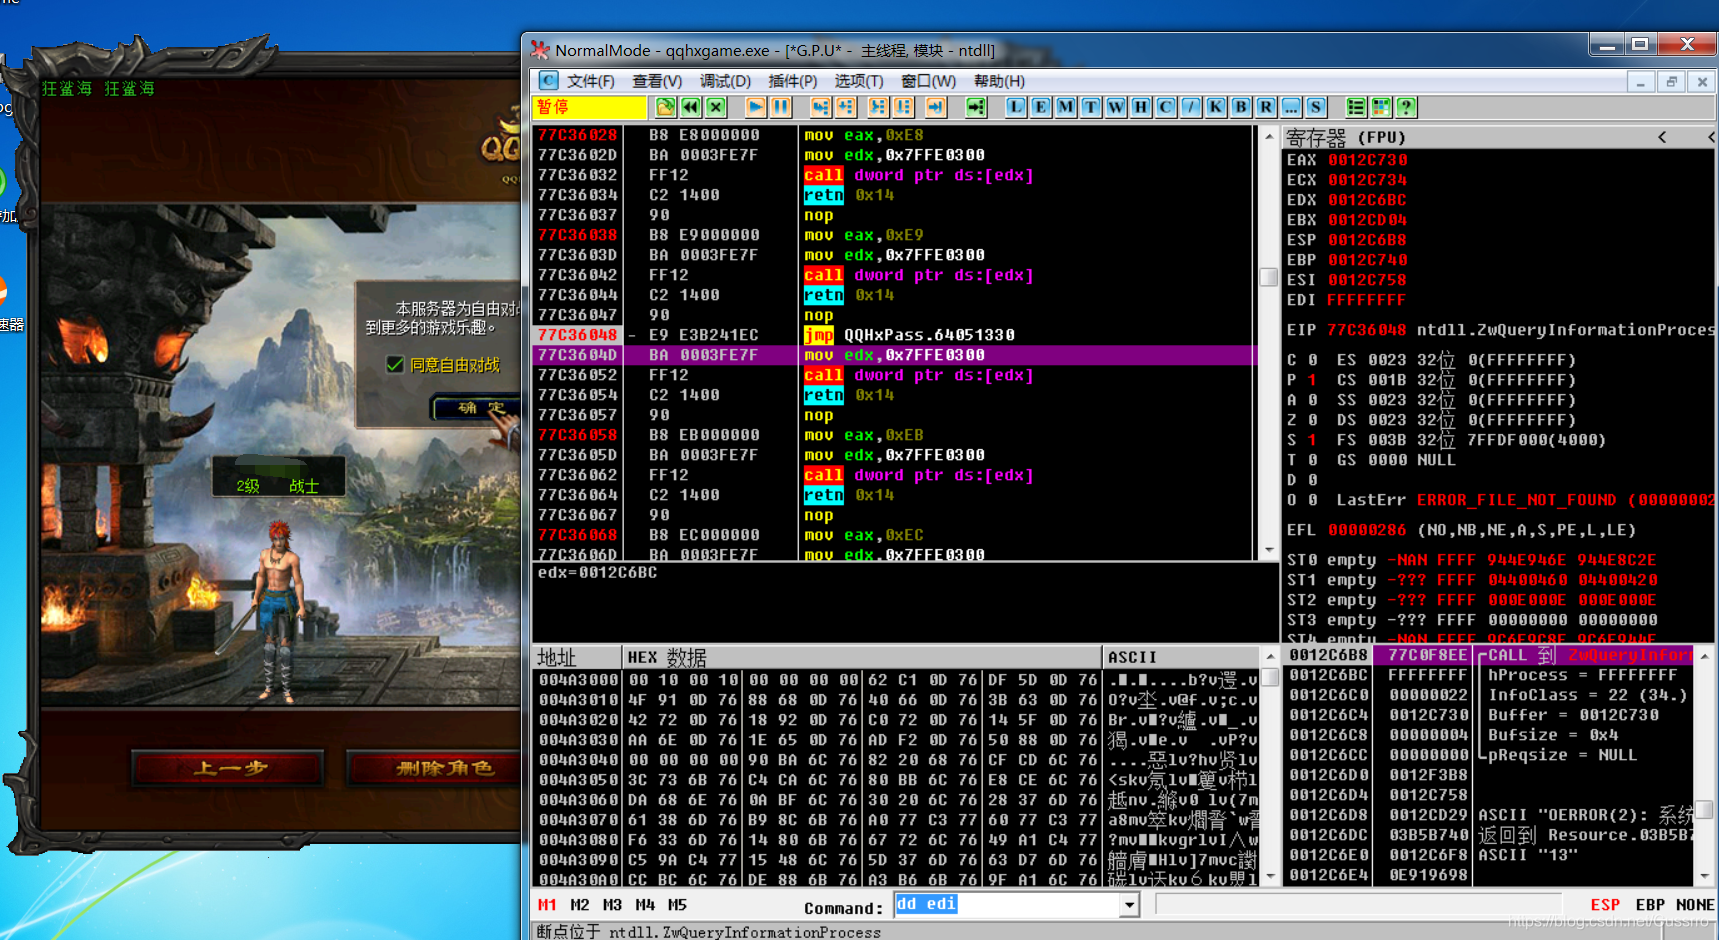This screenshot has width=1719, height=940.
Task: Close the debugged program with X icon
Action: coord(716,107)
